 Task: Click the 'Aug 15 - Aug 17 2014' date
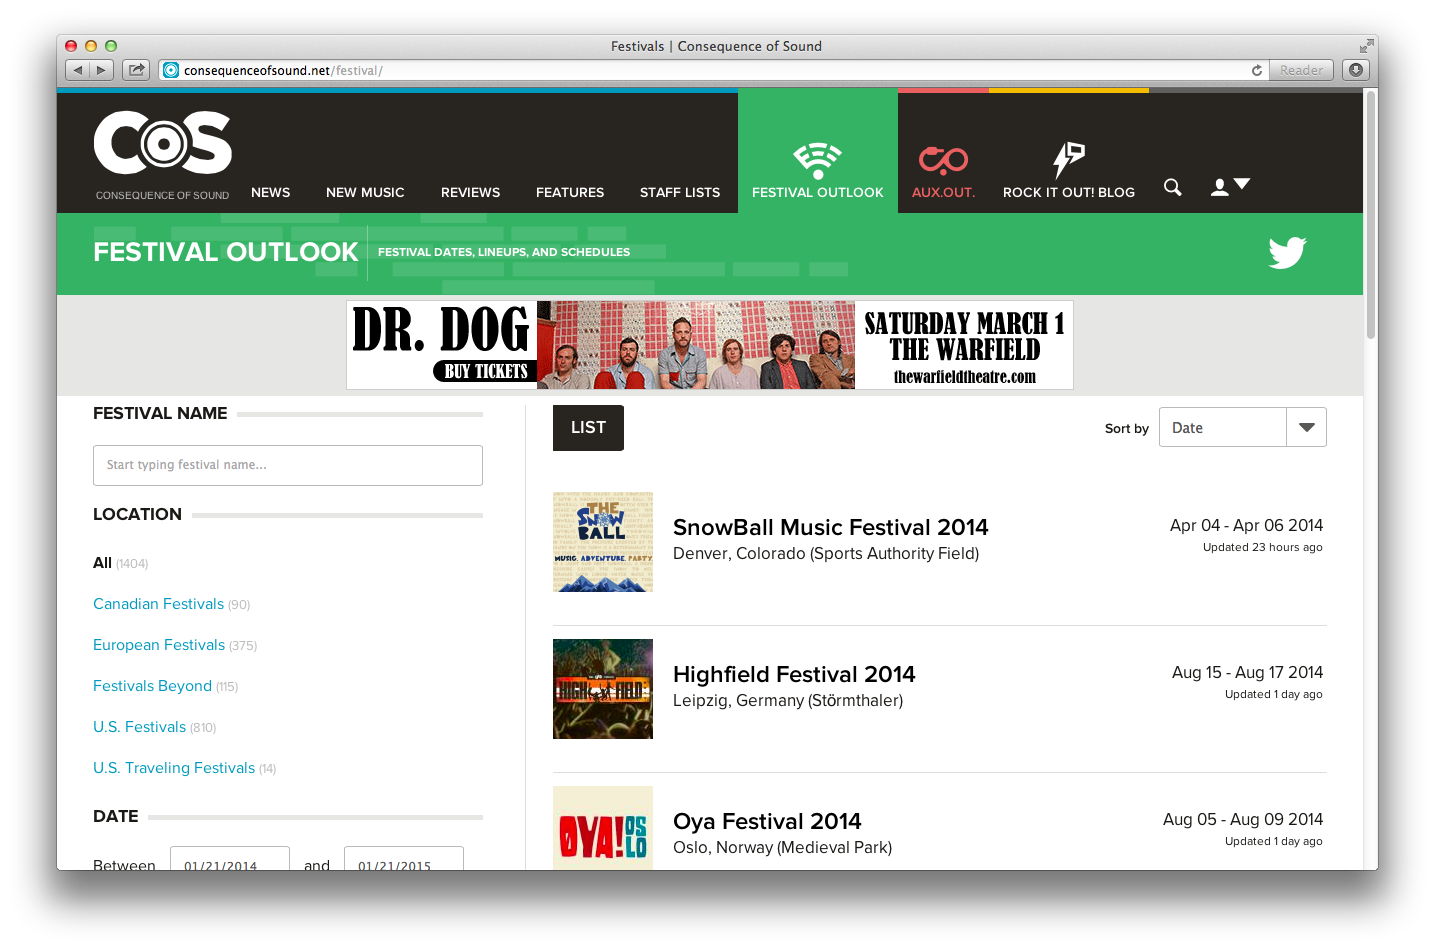coord(1247,672)
